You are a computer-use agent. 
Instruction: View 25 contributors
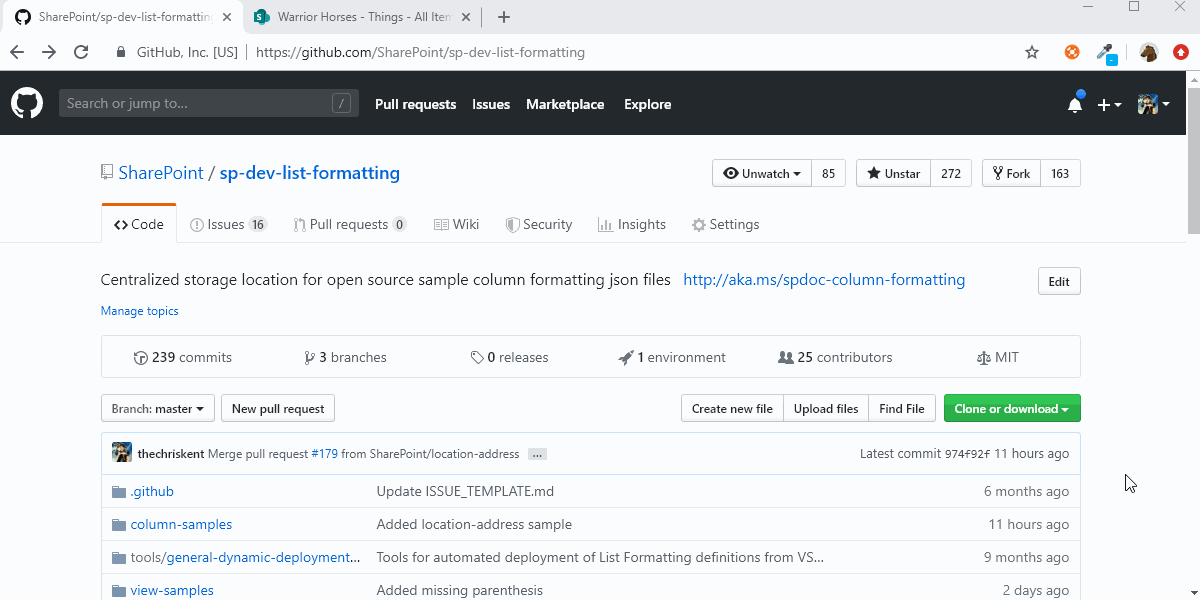tap(835, 357)
